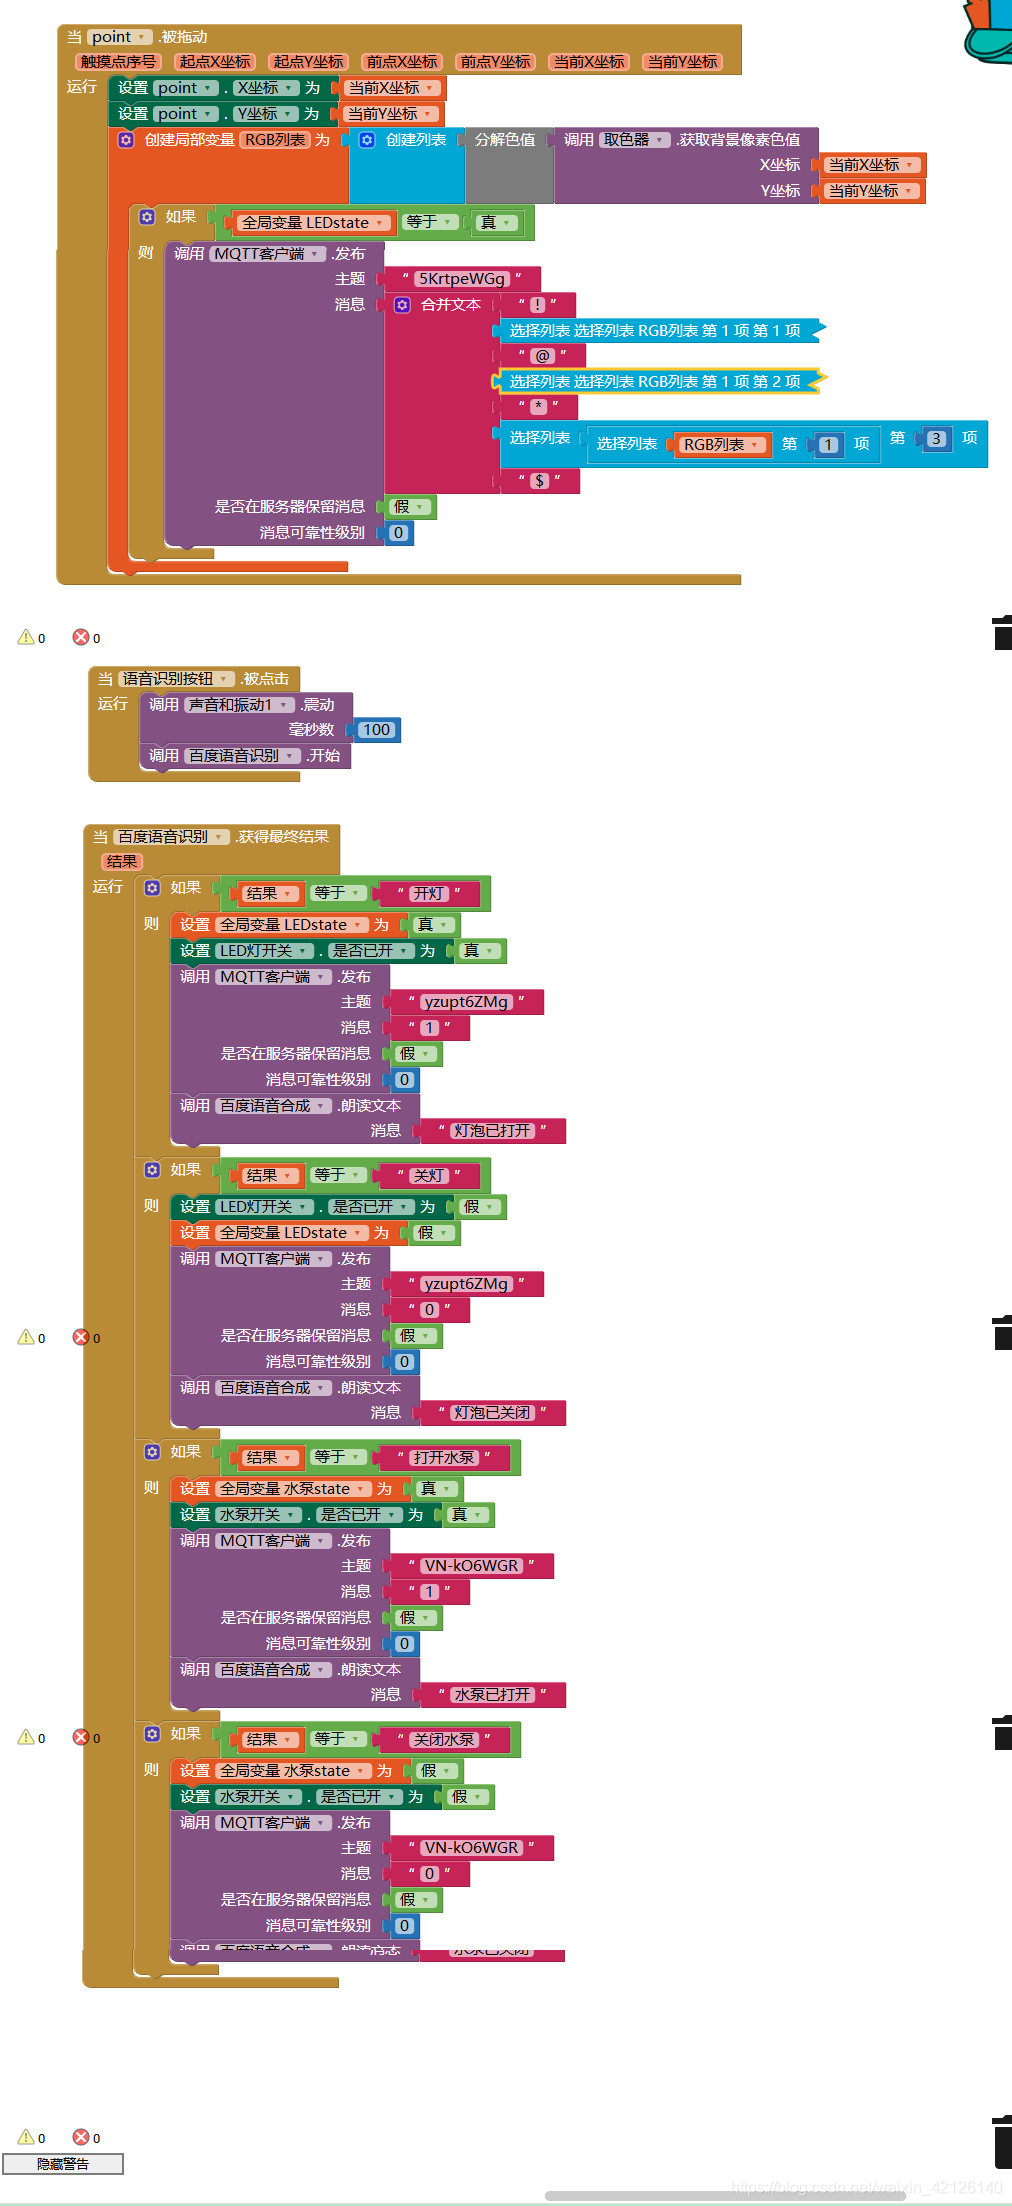Open gear on 如果 结果 等于 关灯 block
Image resolution: width=1012 pixels, height=2206 pixels.
click(152, 1170)
